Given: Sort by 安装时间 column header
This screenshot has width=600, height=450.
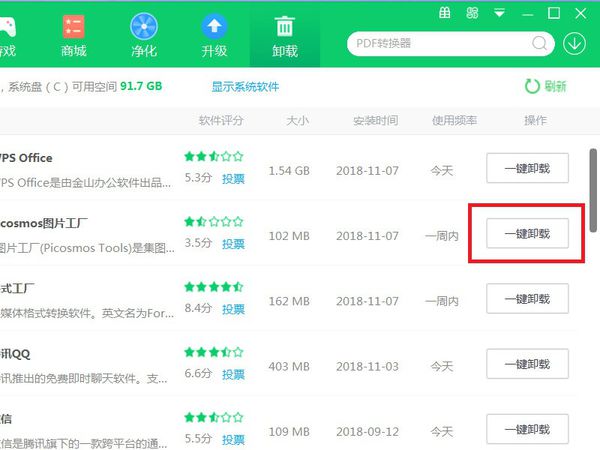Looking at the screenshot, I should (x=375, y=121).
